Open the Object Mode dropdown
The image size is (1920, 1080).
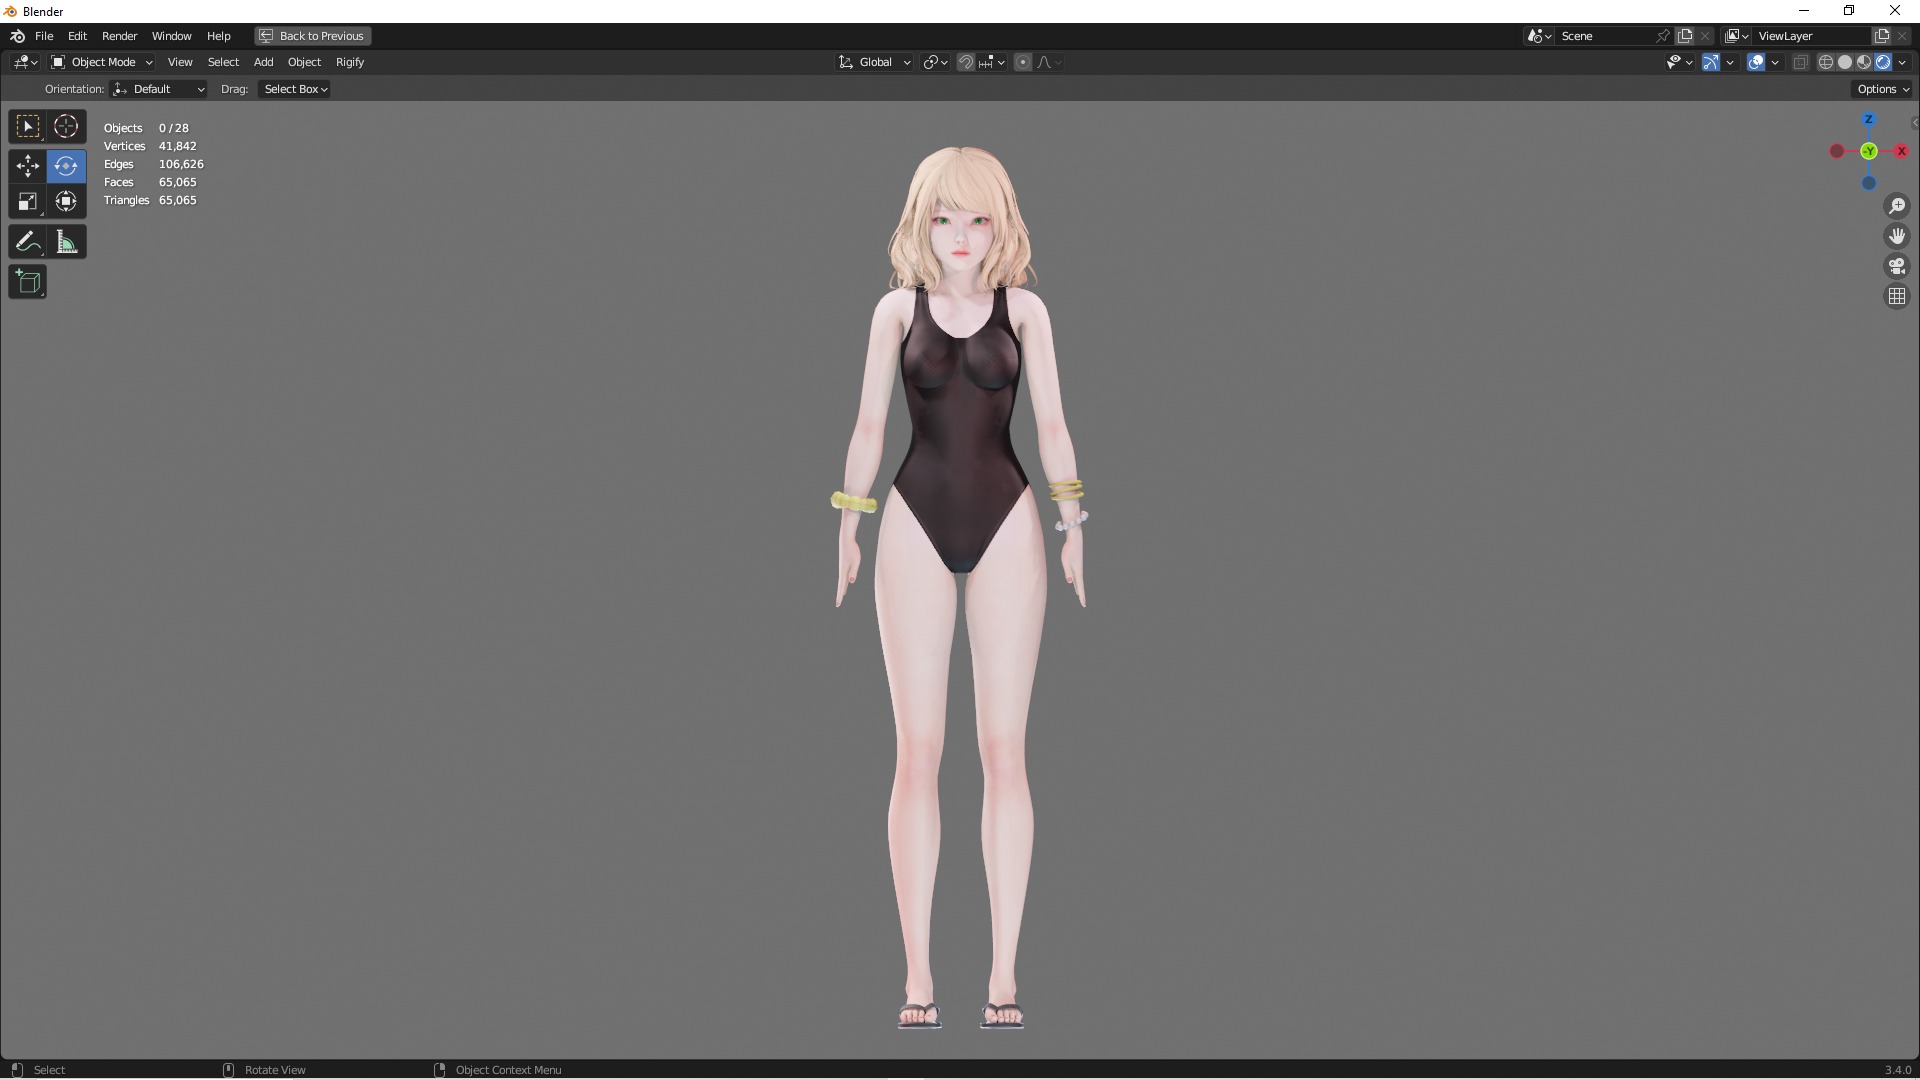[102, 62]
